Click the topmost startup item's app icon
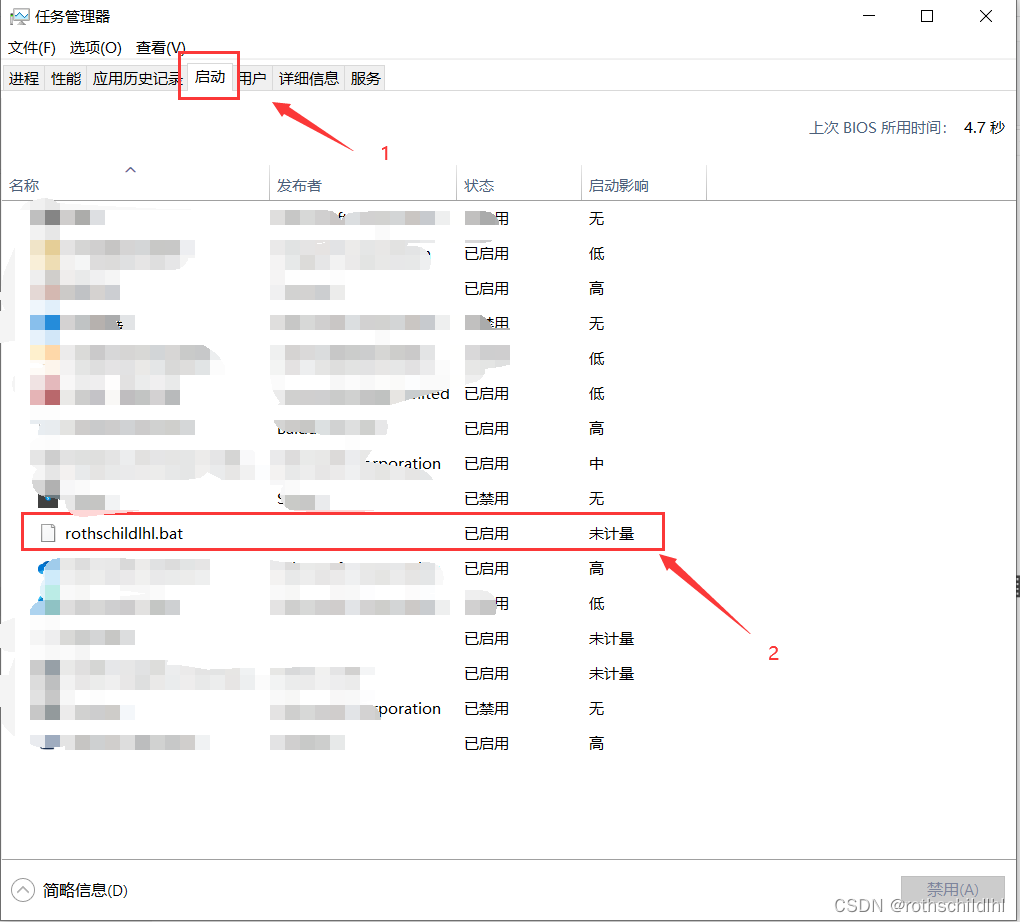Screen dimensions: 1020x922 pos(47,217)
